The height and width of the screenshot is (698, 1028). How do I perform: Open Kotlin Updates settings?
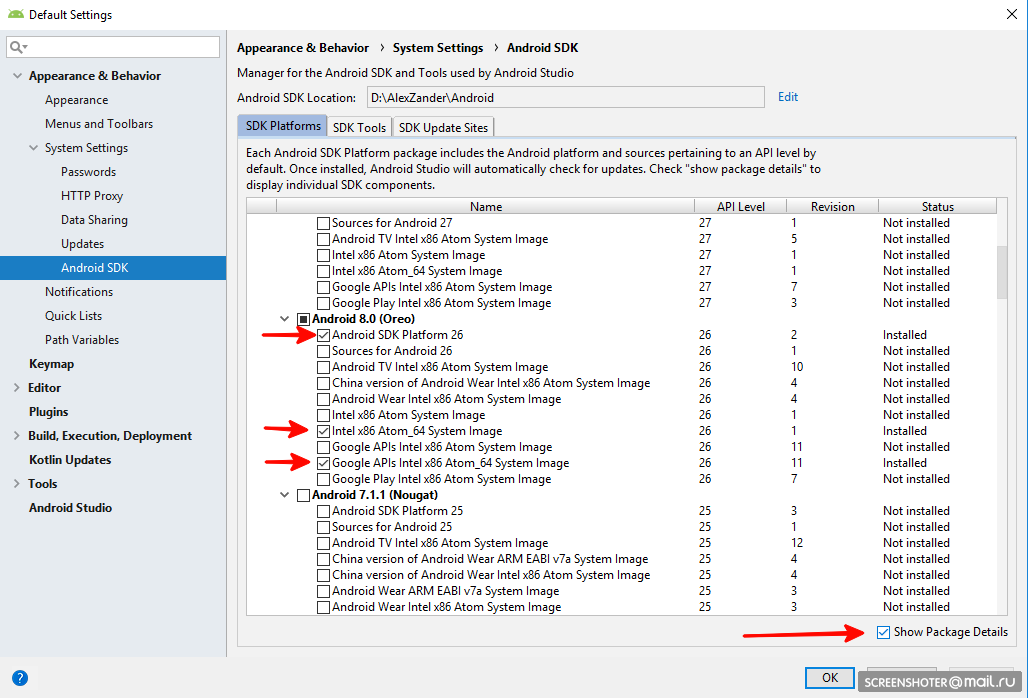click(x=70, y=459)
